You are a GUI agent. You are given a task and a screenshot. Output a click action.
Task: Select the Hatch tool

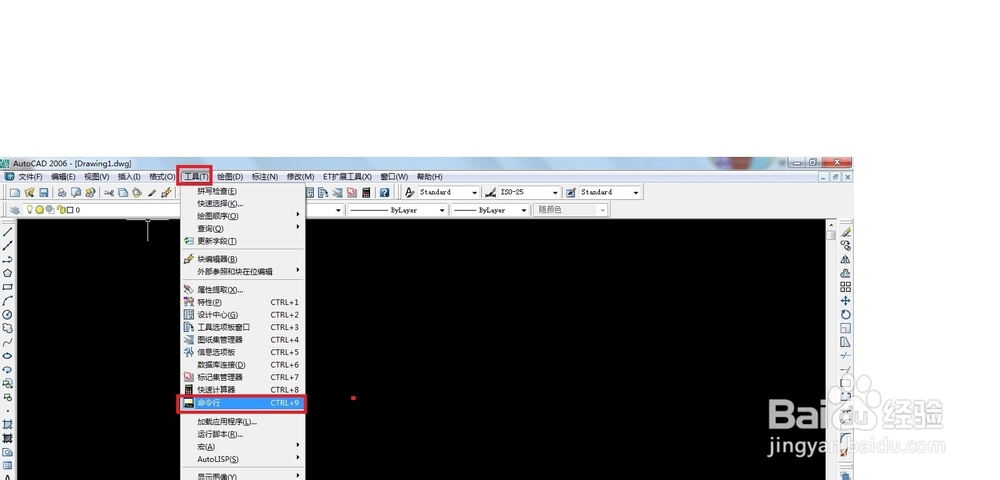pos(8,424)
